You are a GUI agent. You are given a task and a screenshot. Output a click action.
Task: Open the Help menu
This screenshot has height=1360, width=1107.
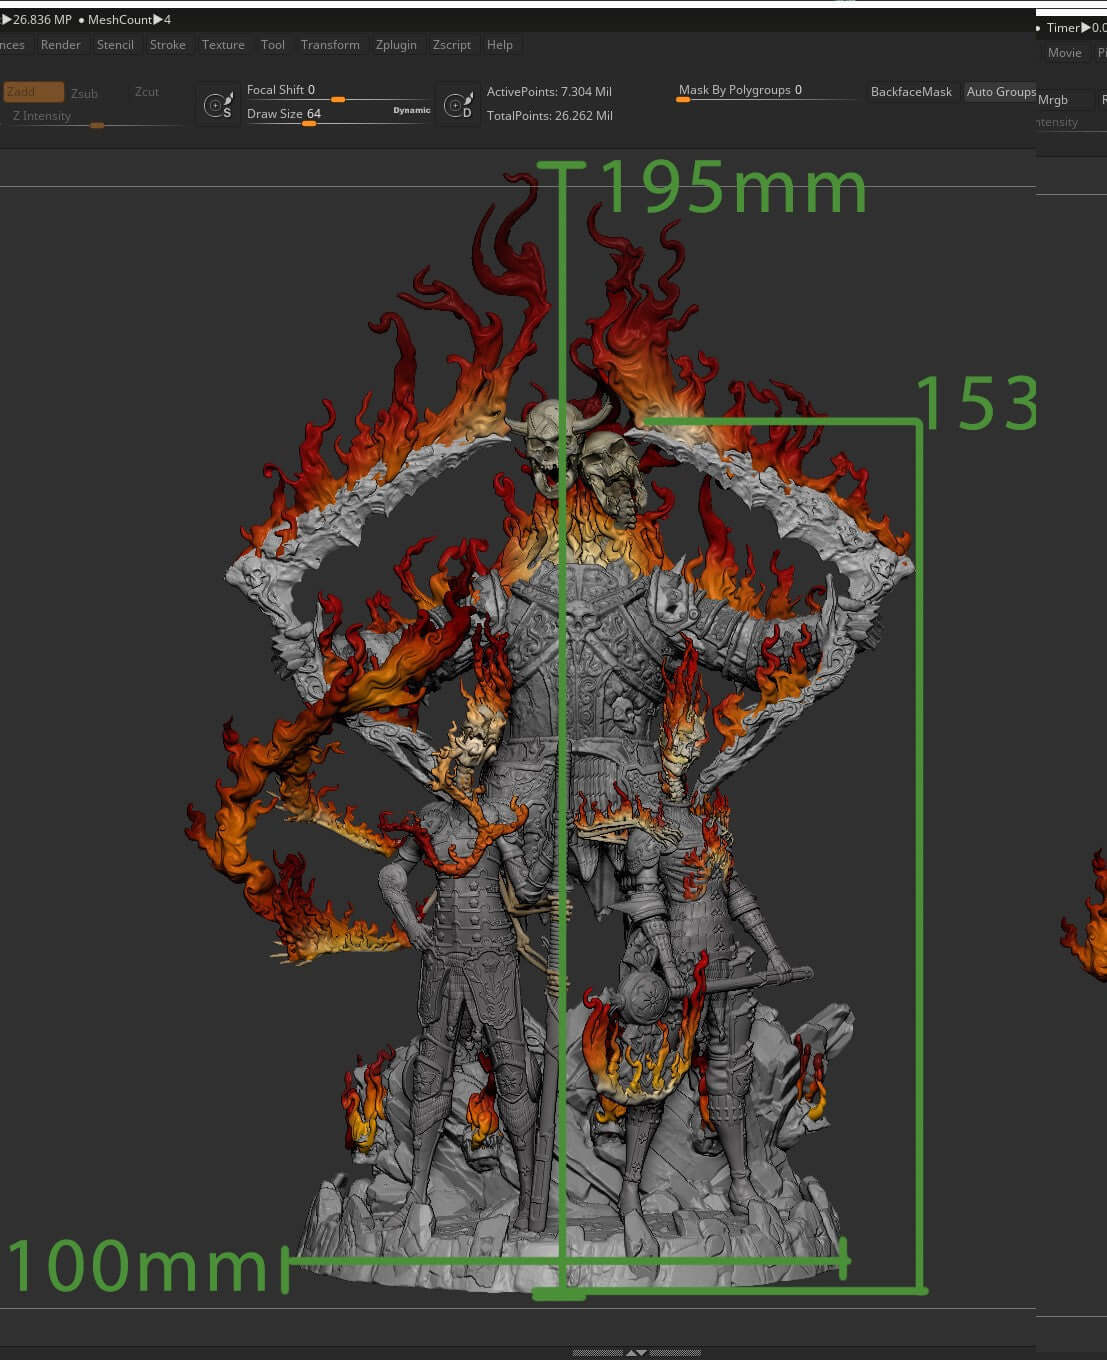click(500, 45)
